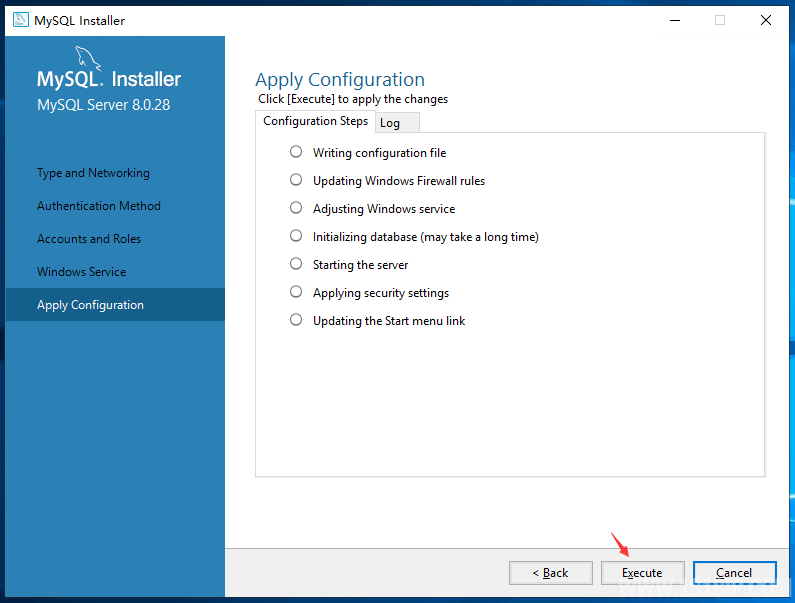The width and height of the screenshot is (795, 603).
Task: Click the 'Starting the server' text
Action: pyautogui.click(x=360, y=265)
